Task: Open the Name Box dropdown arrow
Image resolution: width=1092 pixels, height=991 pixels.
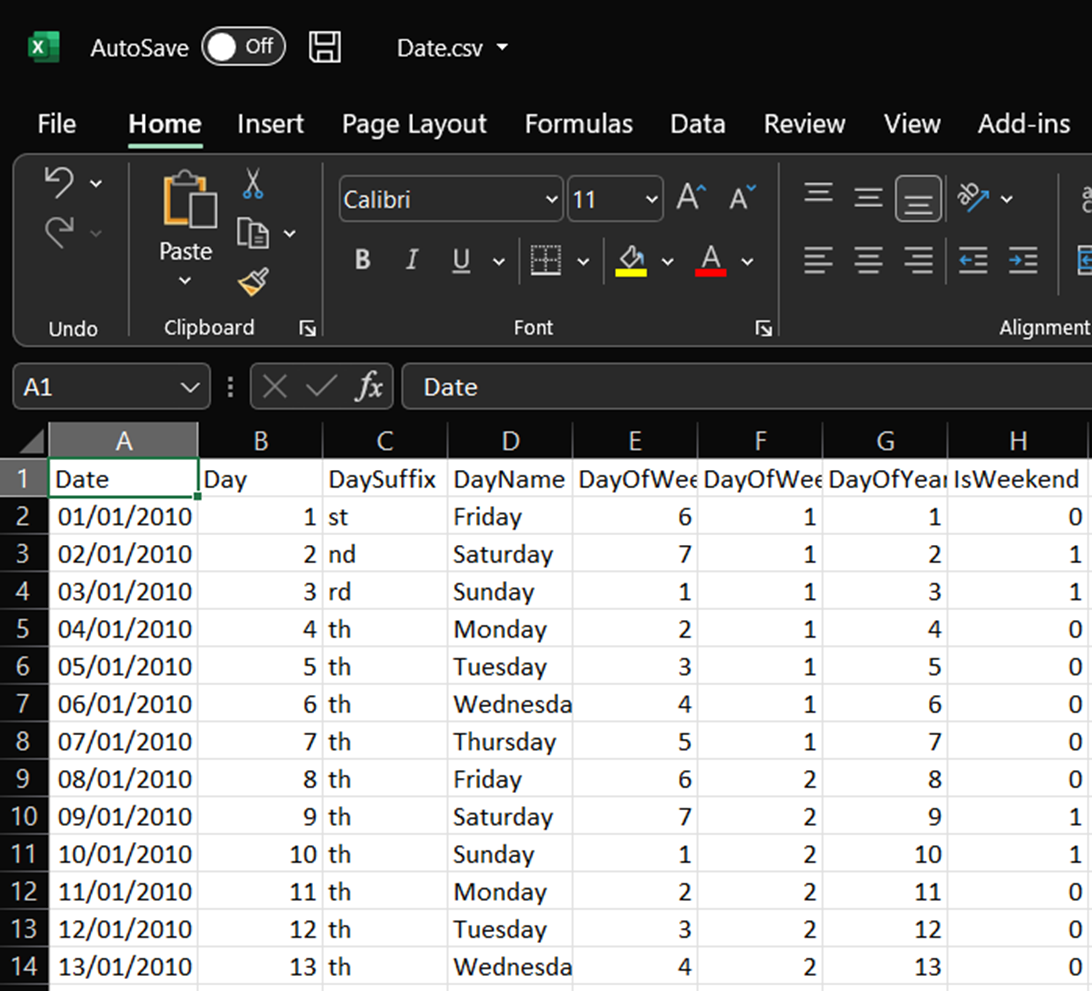Action: click(x=190, y=387)
